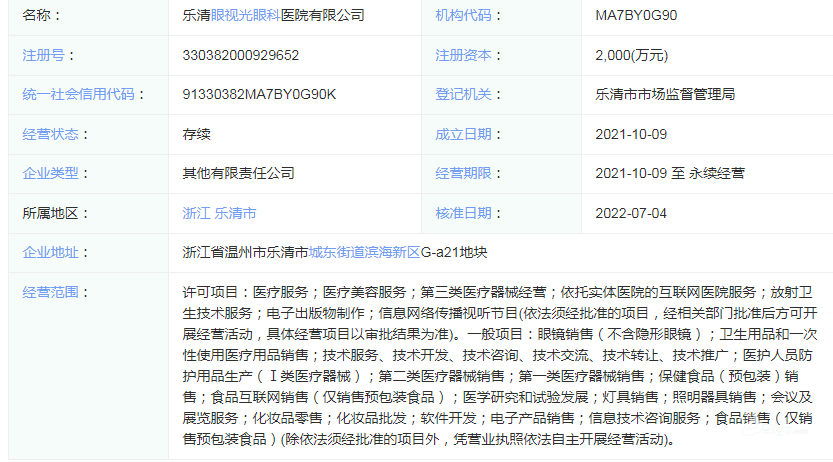Select 其他有限责任公司 company type value
Image resolution: width=833 pixels, height=462 pixels.
click(239, 173)
